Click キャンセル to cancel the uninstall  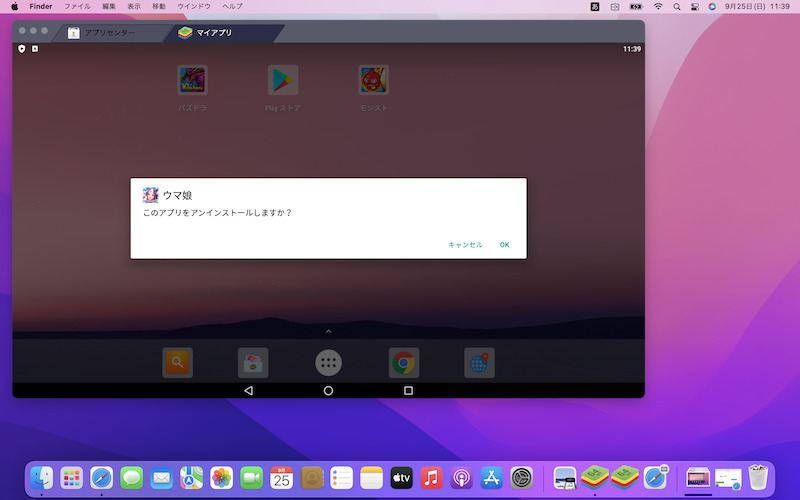point(465,244)
